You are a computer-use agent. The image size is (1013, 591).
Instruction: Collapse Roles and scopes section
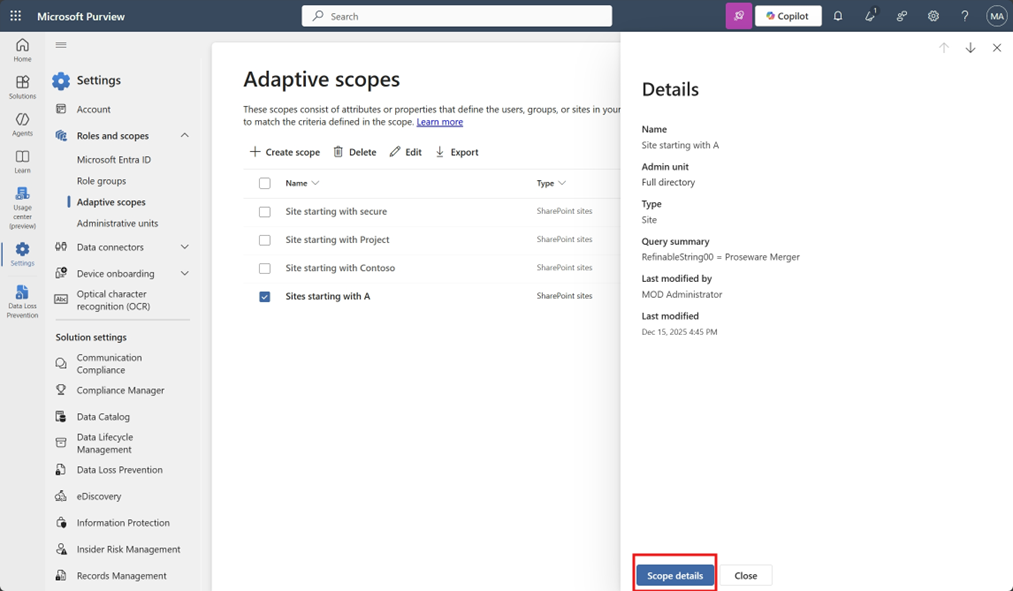(185, 136)
